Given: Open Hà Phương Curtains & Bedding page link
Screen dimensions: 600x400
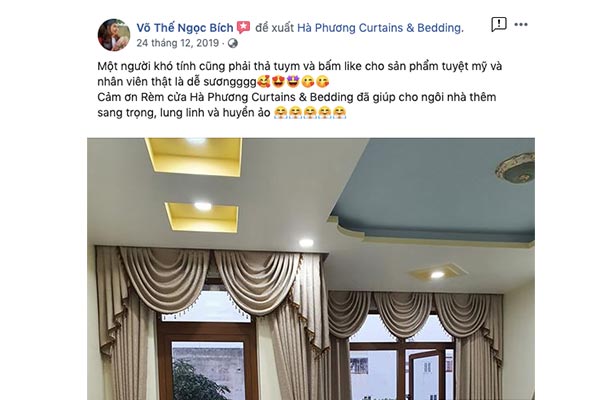Looking at the screenshot, I should coord(380,28).
